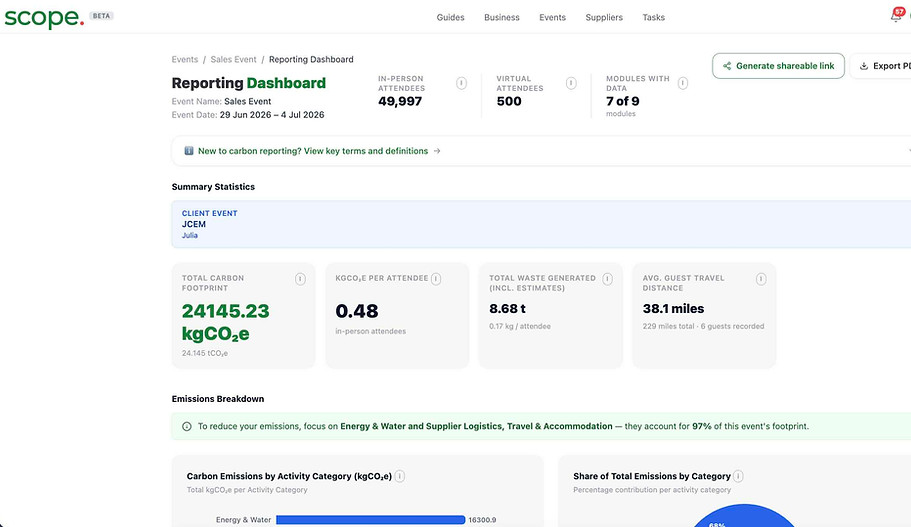Screen dimensions: 911x527
Task: Go to Sales Event breadcrumb
Action: tap(233, 59)
